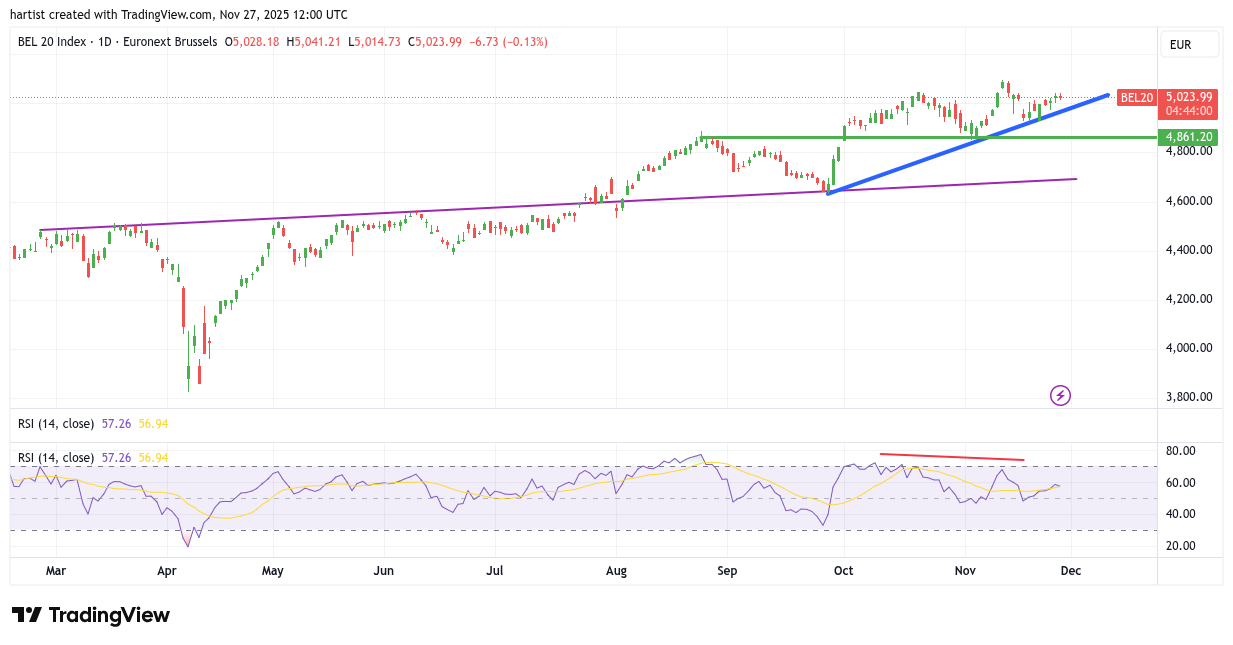Open the EUR currency selector
This screenshot has width=1233, height=645.
point(1188,45)
